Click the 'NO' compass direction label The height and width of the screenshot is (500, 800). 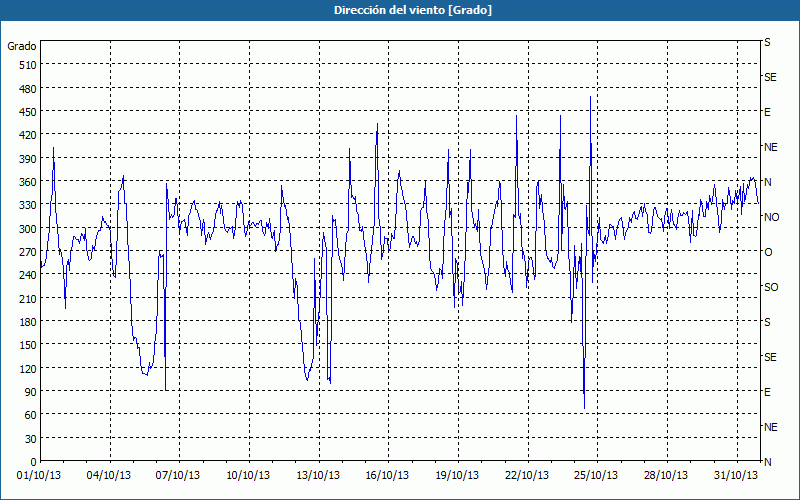pos(771,217)
